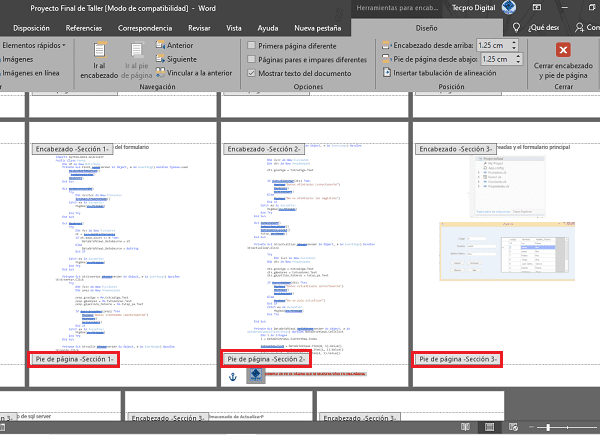Toggle Páginas pares e impares diferentes
The height and width of the screenshot is (435, 600).
point(251,60)
